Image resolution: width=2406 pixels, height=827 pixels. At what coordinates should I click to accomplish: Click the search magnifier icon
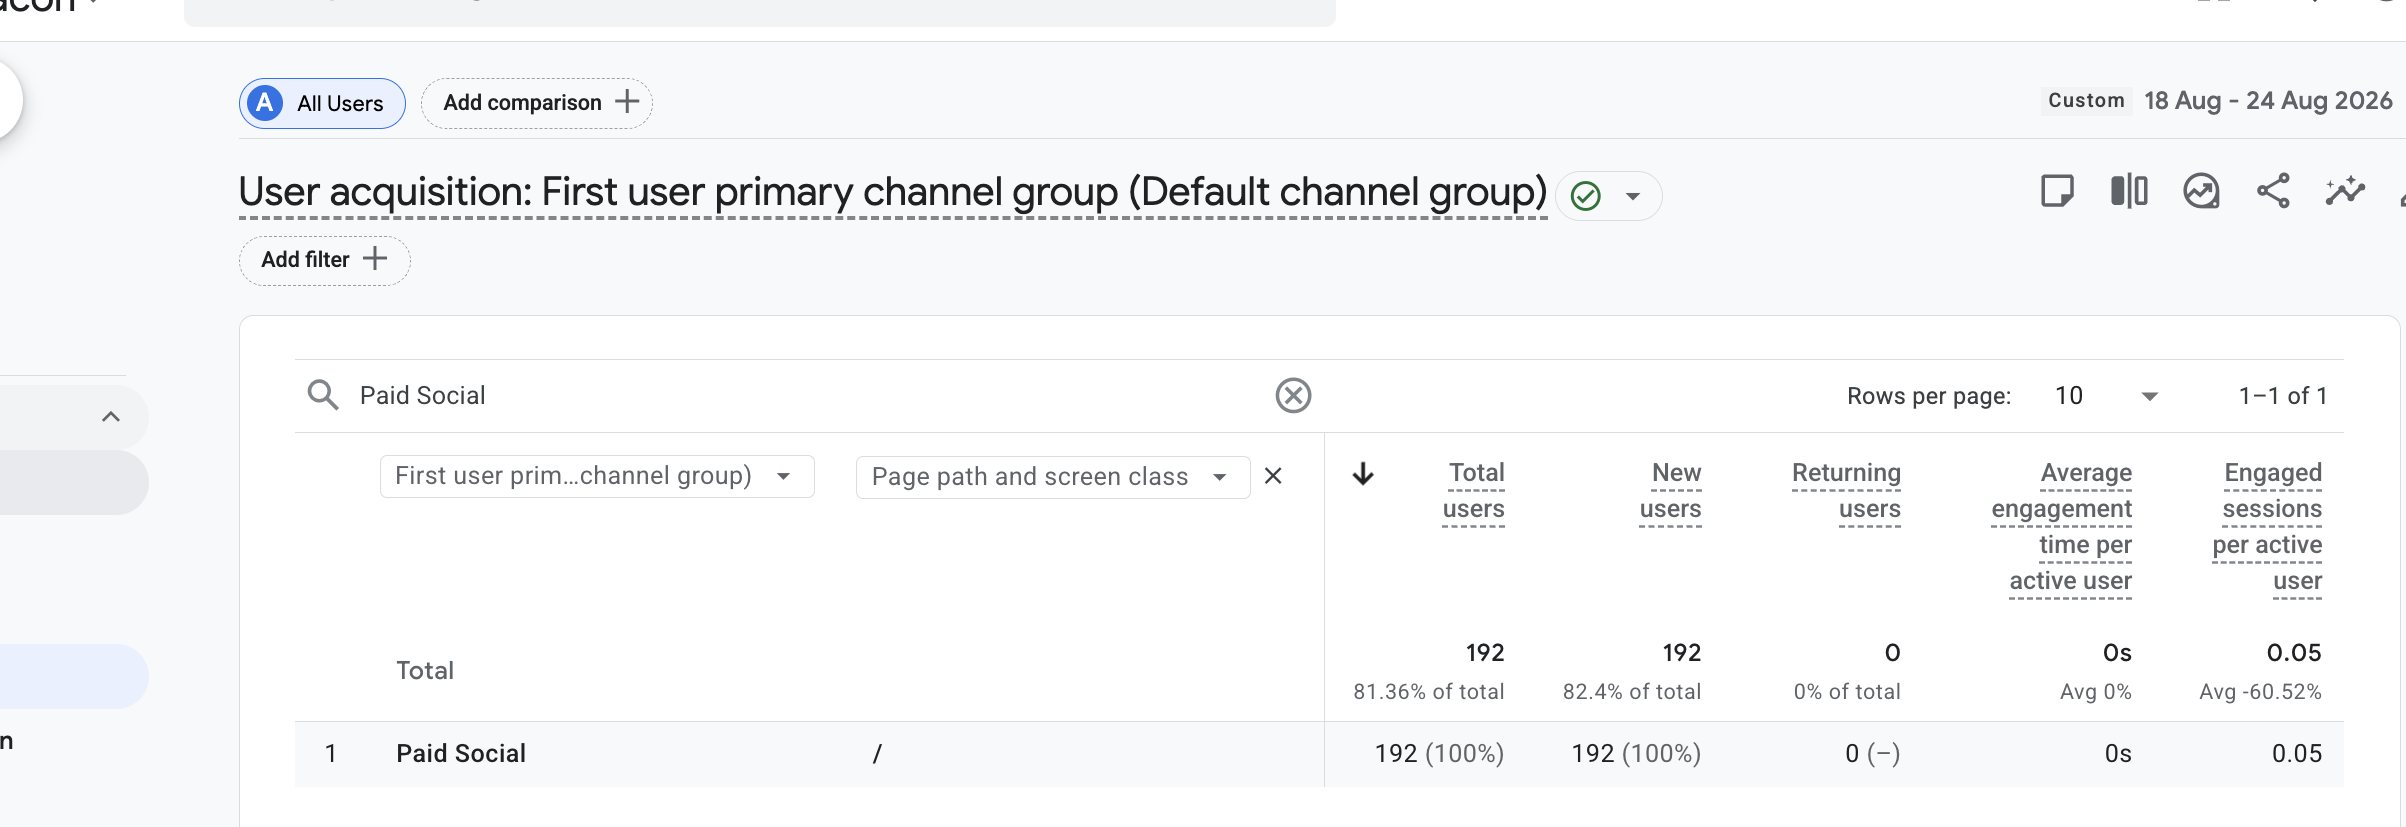click(322, 395)
